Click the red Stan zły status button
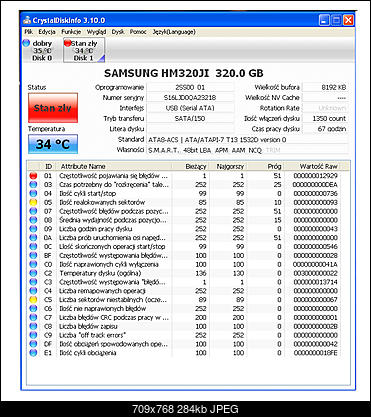 53,108
